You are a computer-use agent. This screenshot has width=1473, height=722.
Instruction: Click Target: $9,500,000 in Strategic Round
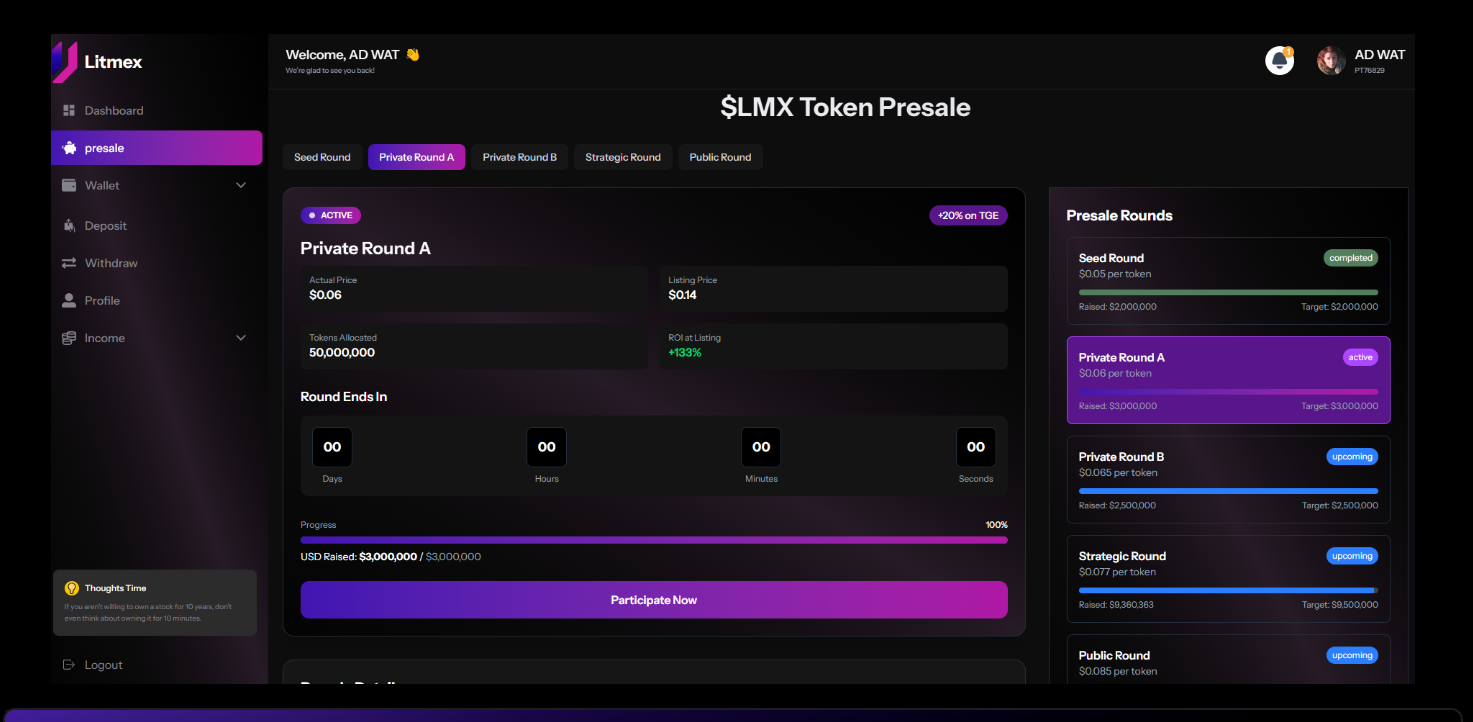[x=1340, y=605]
